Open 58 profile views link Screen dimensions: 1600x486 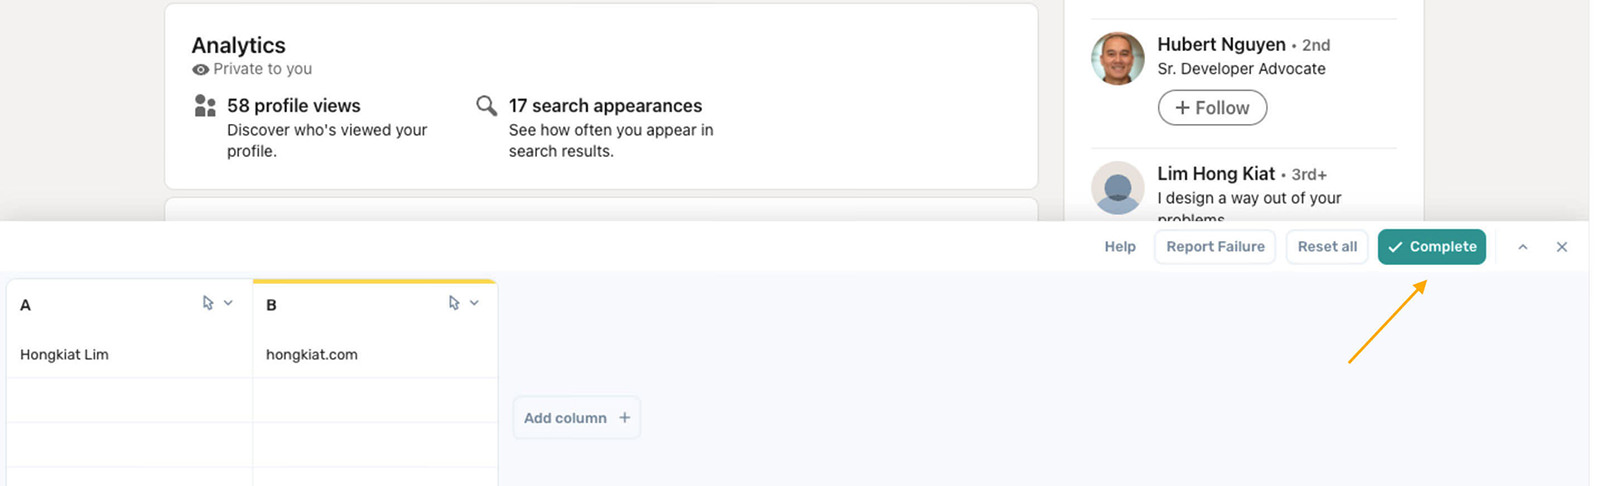(x=294, y=106)
